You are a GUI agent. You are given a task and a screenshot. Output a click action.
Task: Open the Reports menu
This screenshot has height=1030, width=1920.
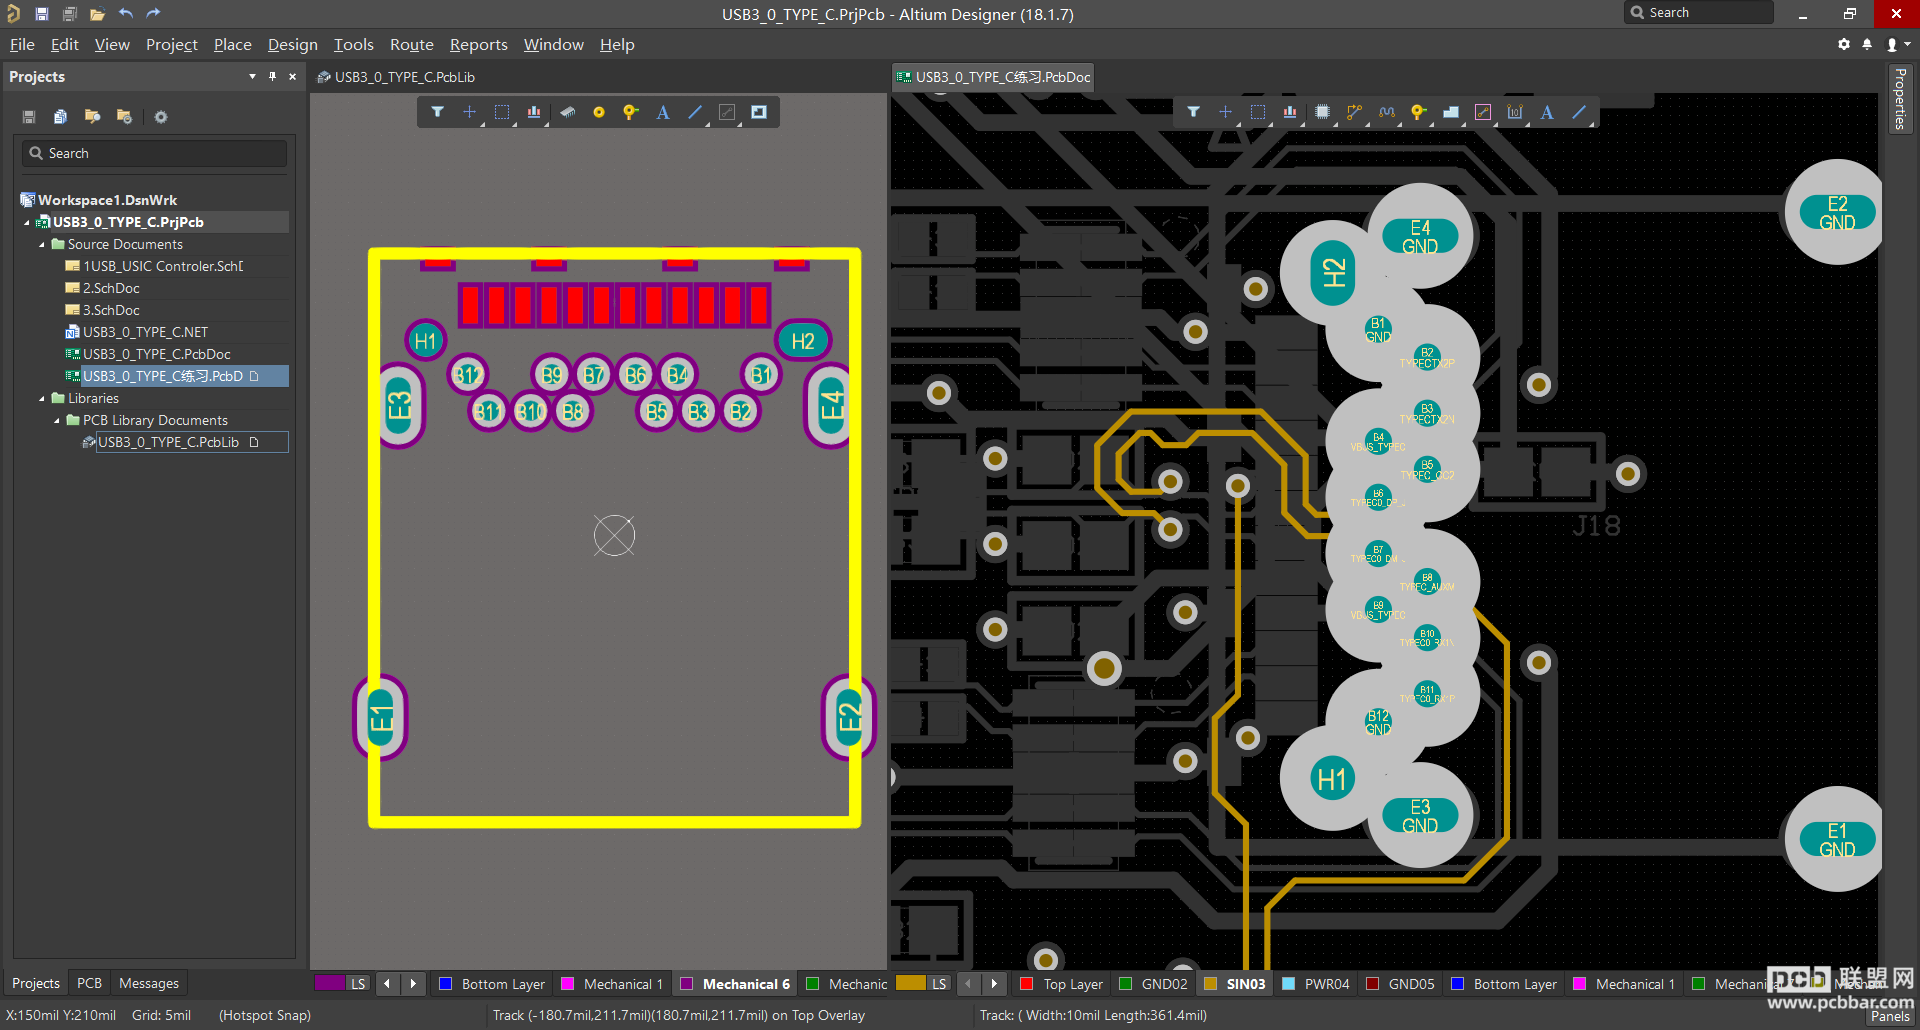point(479,45)
